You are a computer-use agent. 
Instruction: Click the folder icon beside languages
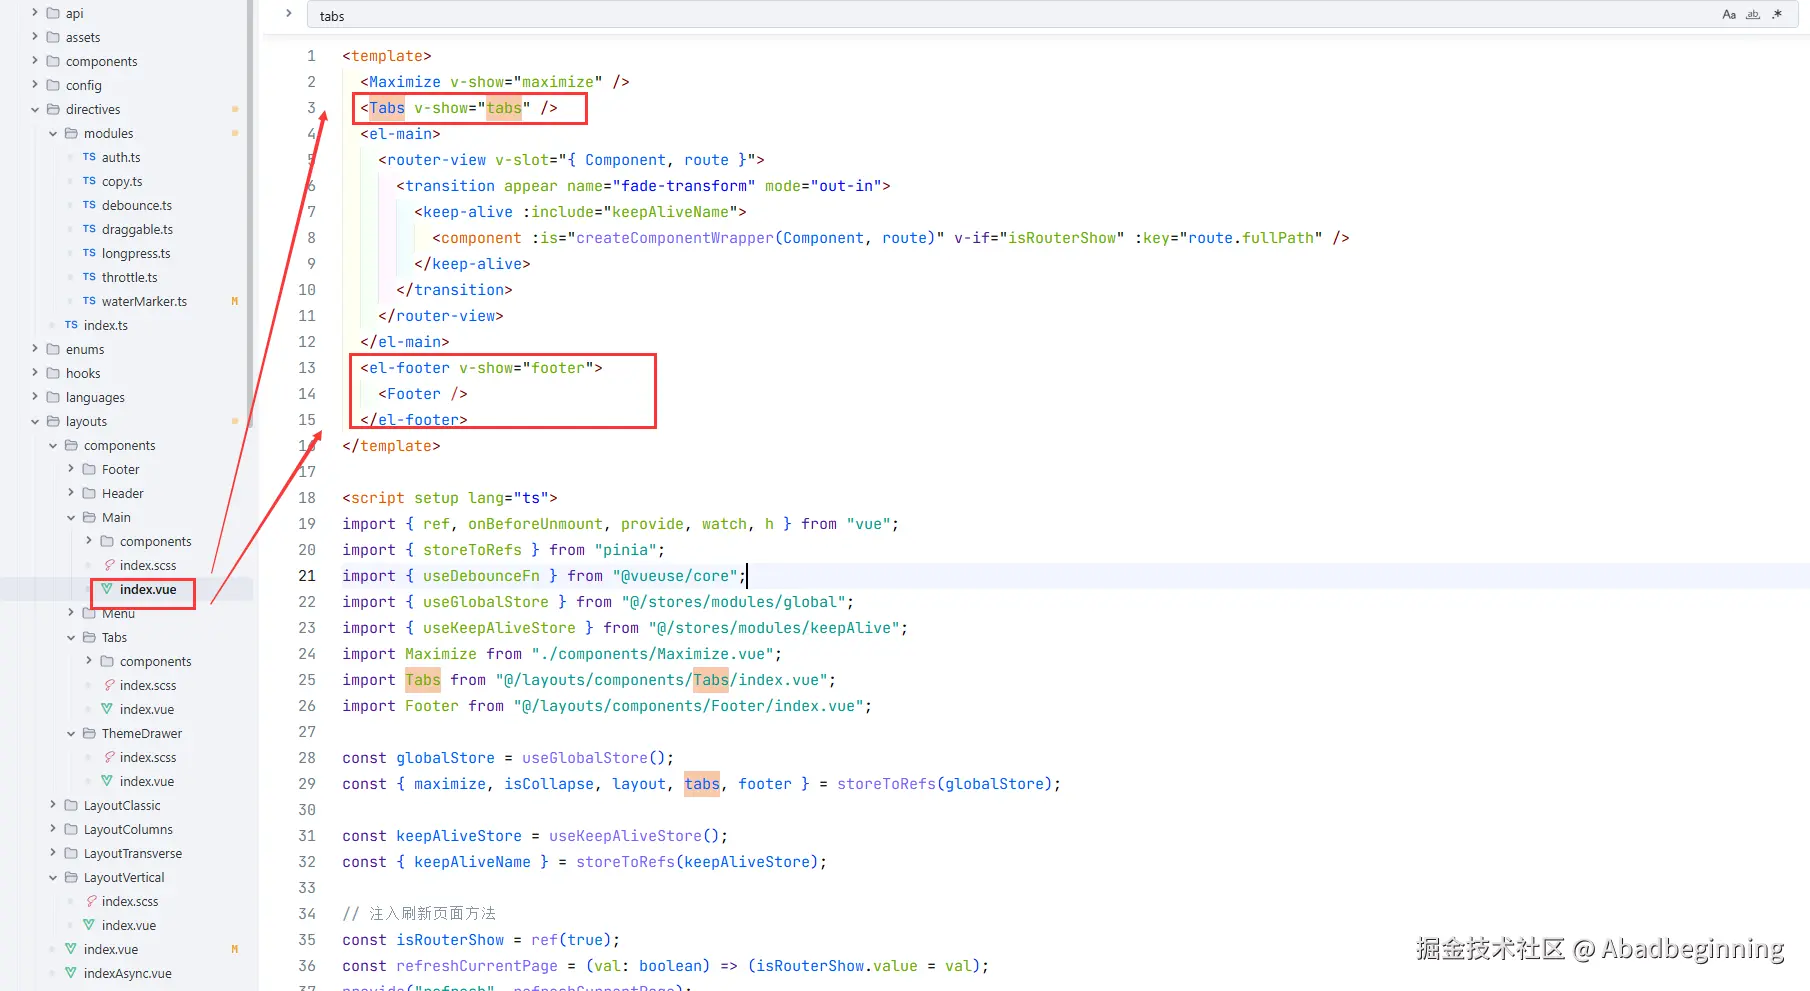point(53,397)
